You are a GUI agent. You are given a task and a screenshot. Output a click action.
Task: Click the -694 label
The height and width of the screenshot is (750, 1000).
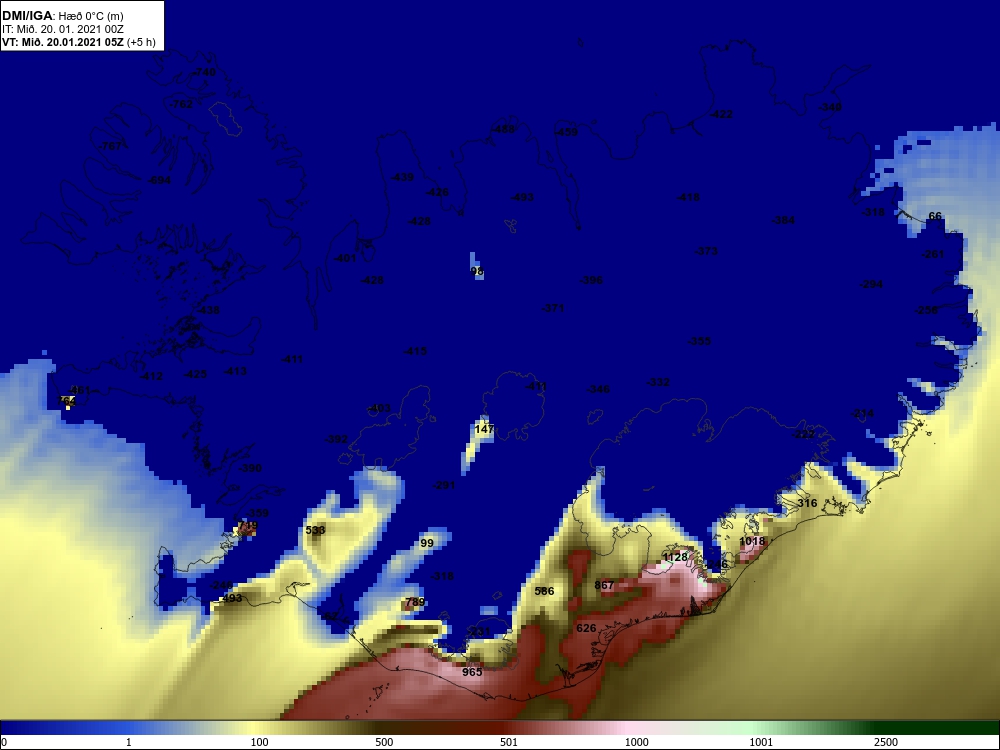[159, 180]
